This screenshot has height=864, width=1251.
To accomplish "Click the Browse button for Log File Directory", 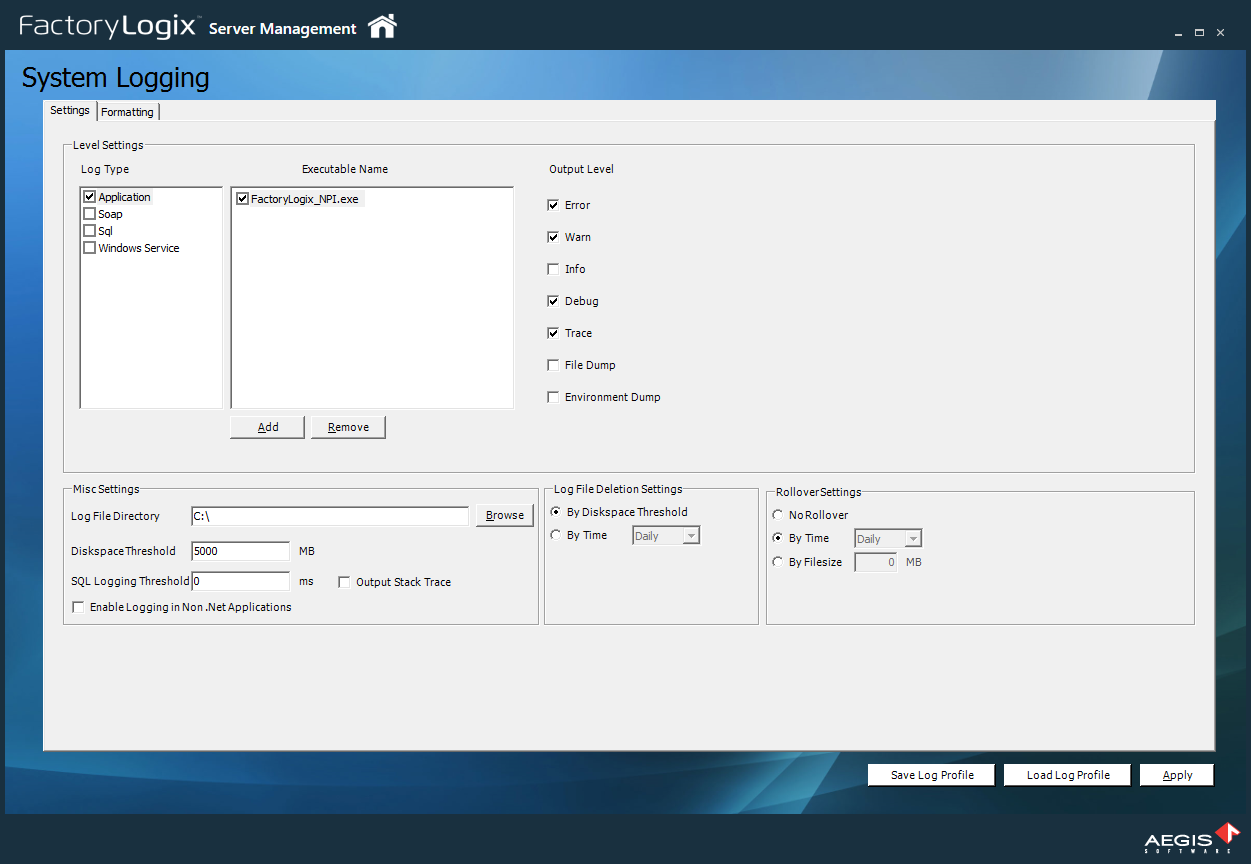I will pos(504,515).
